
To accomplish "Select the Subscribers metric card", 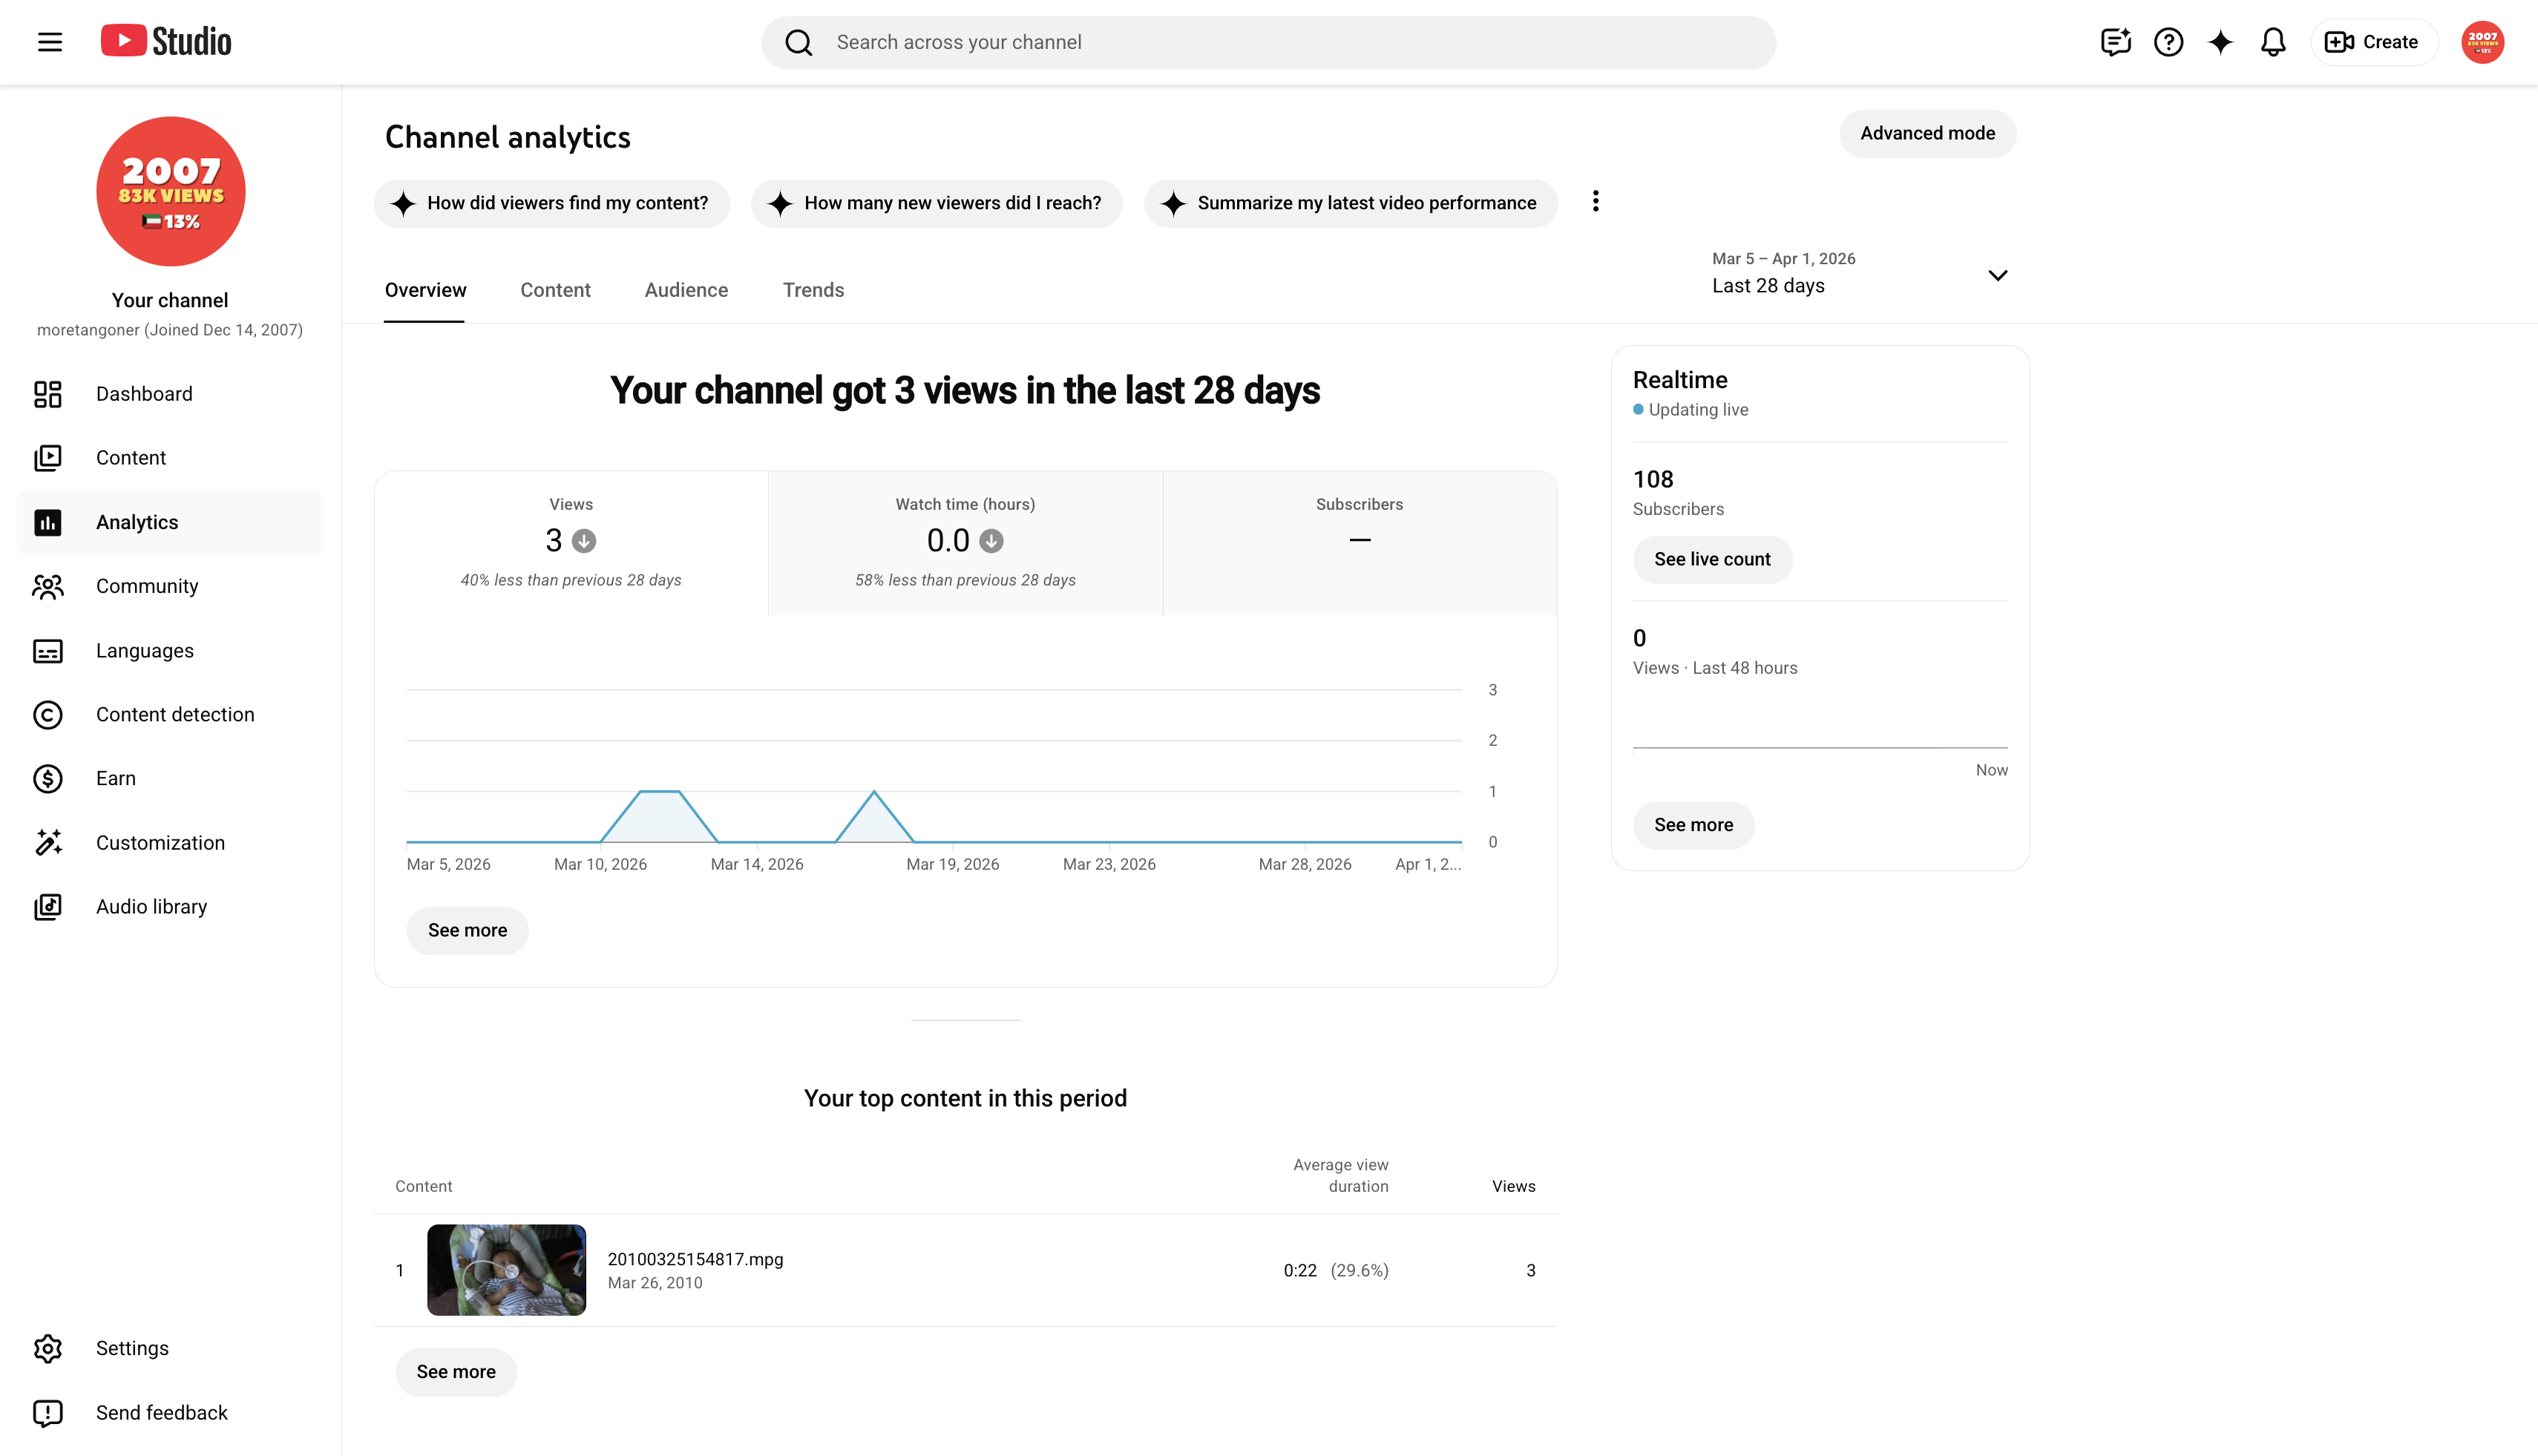I will click(1359, 543).
